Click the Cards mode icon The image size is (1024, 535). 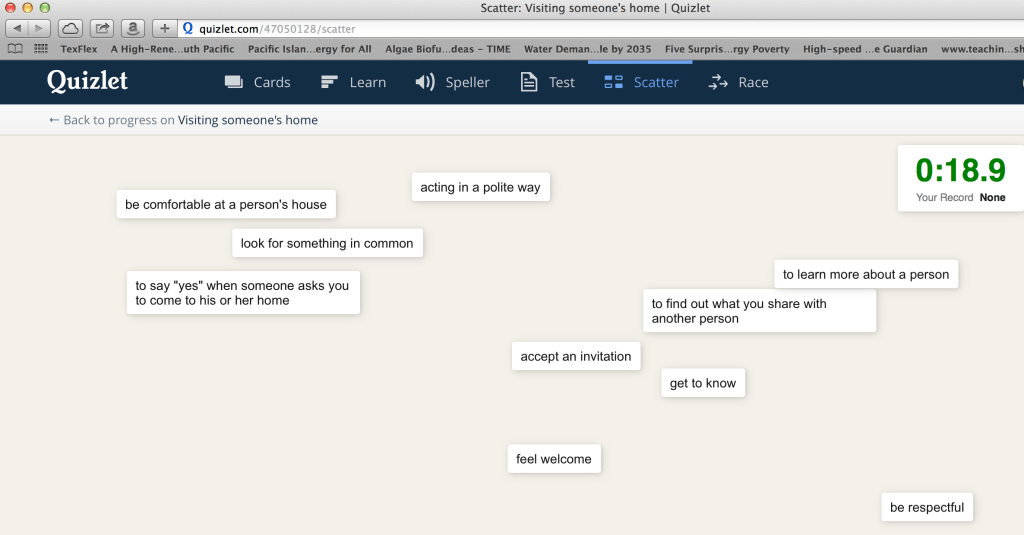click(234, 82)
